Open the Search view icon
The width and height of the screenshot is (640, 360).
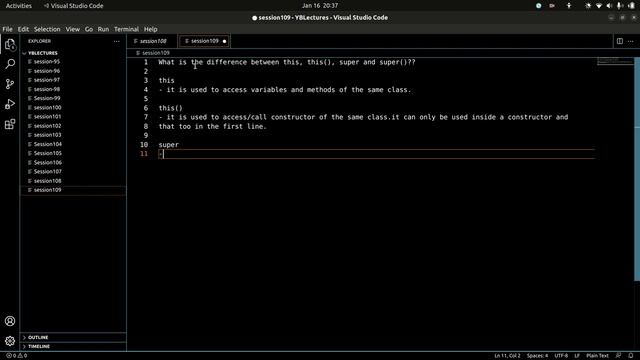coord(10,64)
